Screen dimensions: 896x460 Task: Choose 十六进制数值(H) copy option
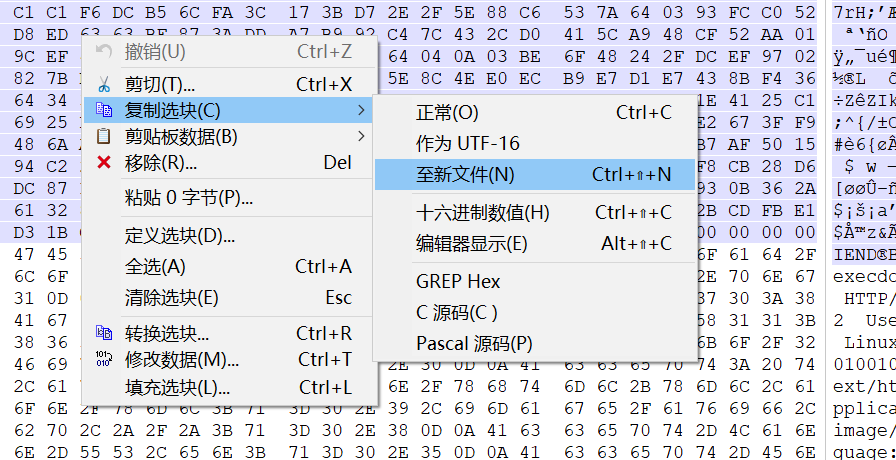coord(483,212)
